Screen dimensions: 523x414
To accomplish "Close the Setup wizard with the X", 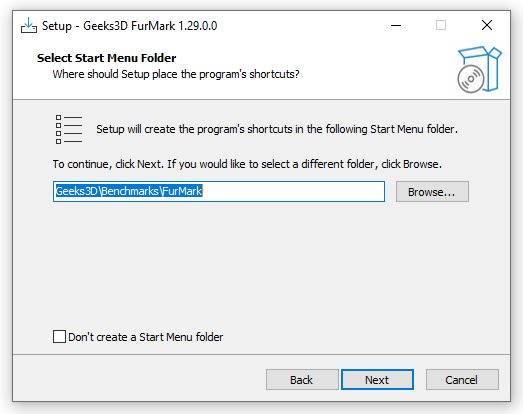I will (487, 25).
